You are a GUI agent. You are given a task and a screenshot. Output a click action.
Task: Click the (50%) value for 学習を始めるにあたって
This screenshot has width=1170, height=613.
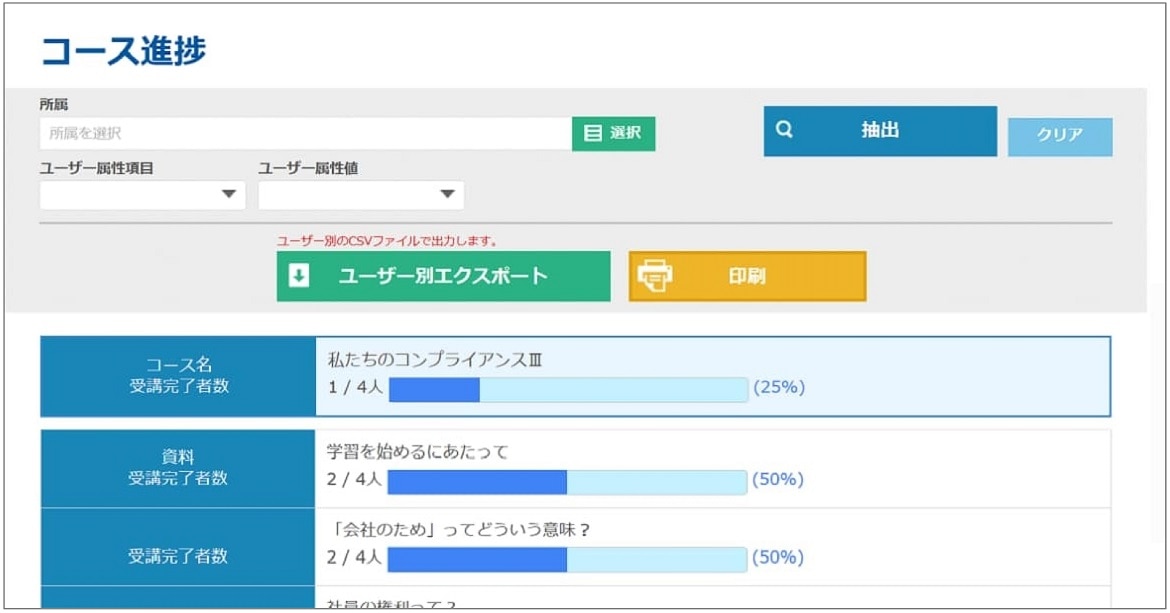pos(778,480)
